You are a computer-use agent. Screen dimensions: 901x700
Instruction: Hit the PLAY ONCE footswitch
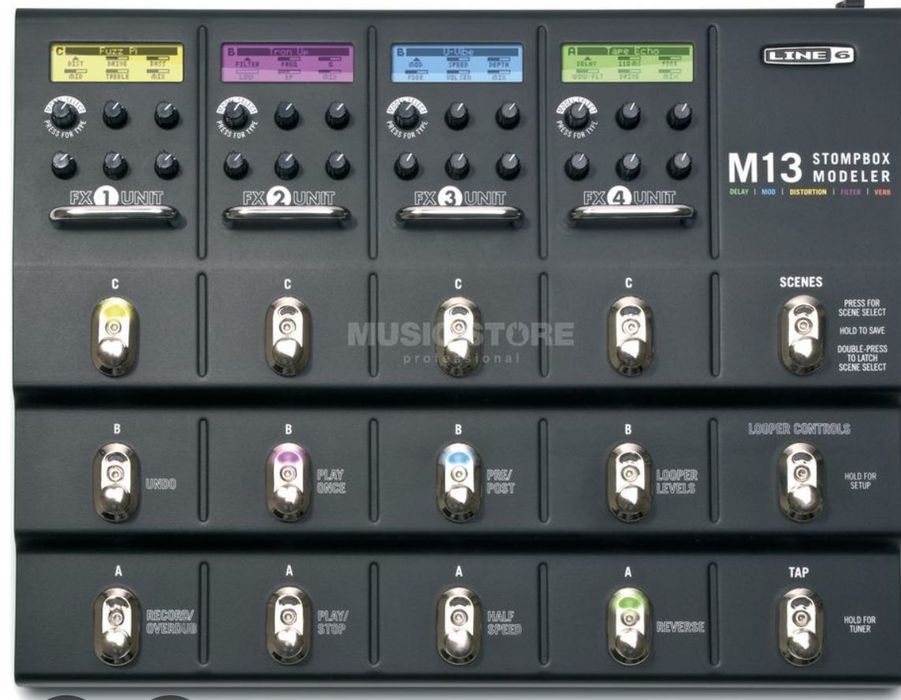coord(288,482)
